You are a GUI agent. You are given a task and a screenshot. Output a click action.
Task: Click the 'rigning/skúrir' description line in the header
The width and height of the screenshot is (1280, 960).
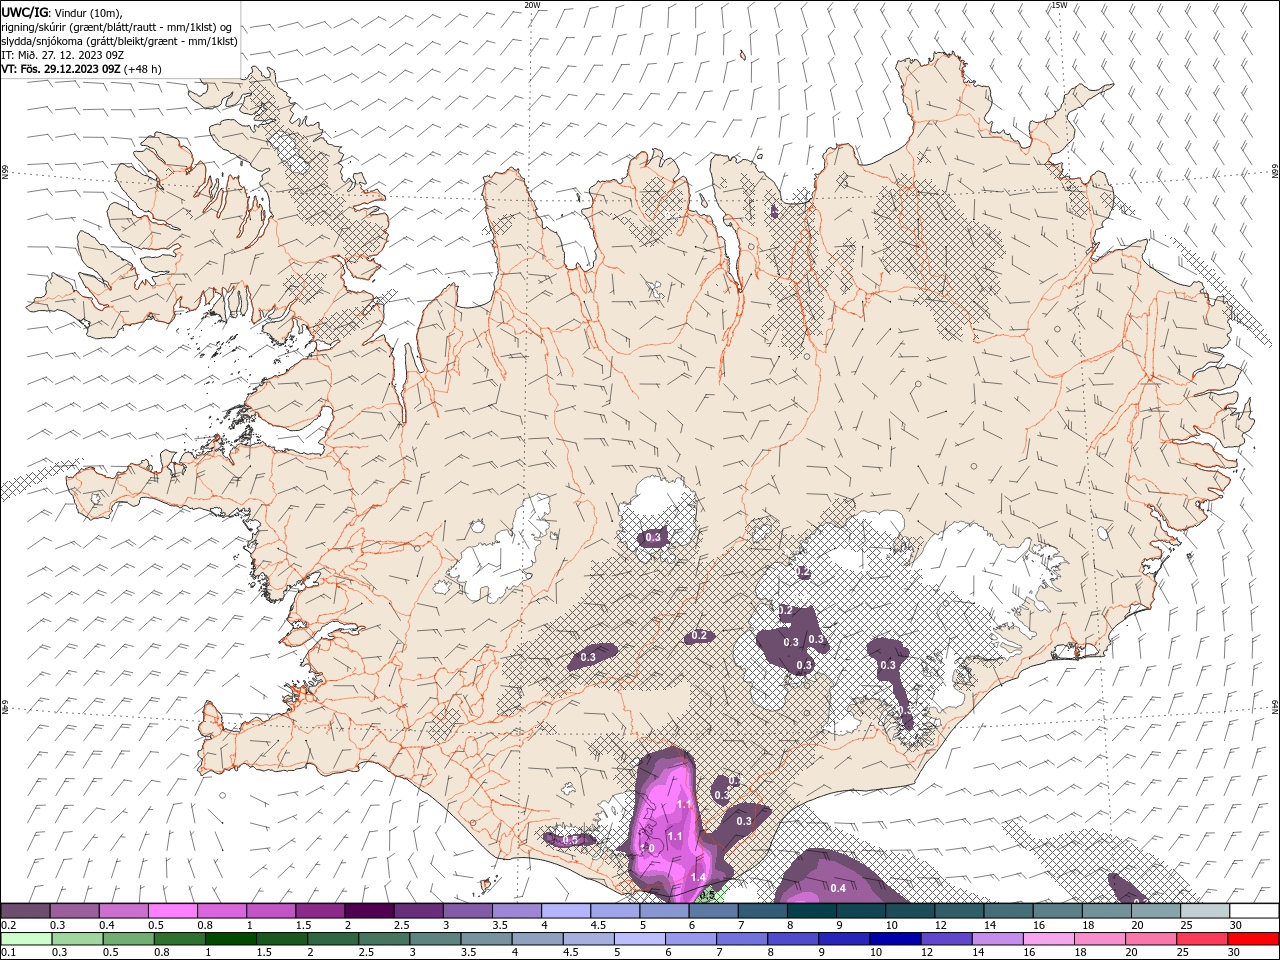coord(117,27)
